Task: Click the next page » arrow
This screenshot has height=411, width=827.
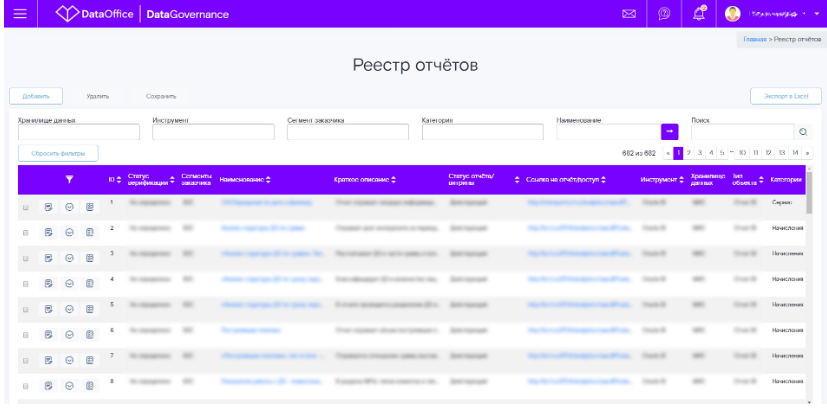Action: coord(808,152)
